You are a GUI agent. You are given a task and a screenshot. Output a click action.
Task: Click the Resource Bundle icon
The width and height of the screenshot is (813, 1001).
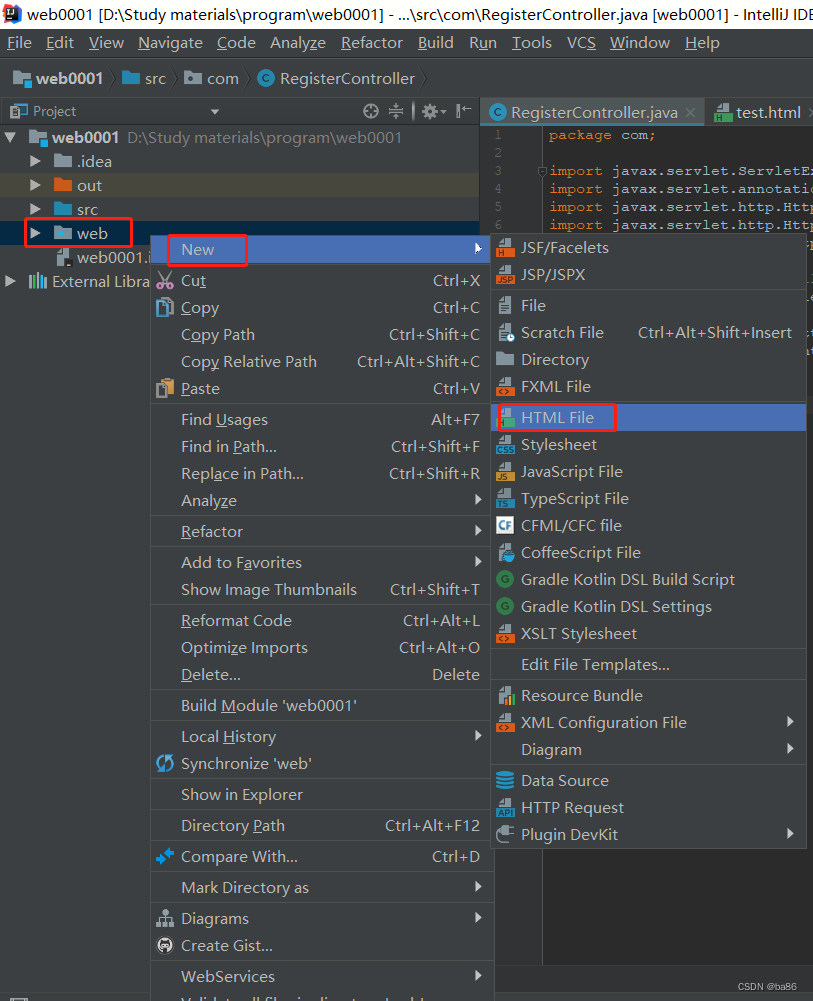click(505, 696)
